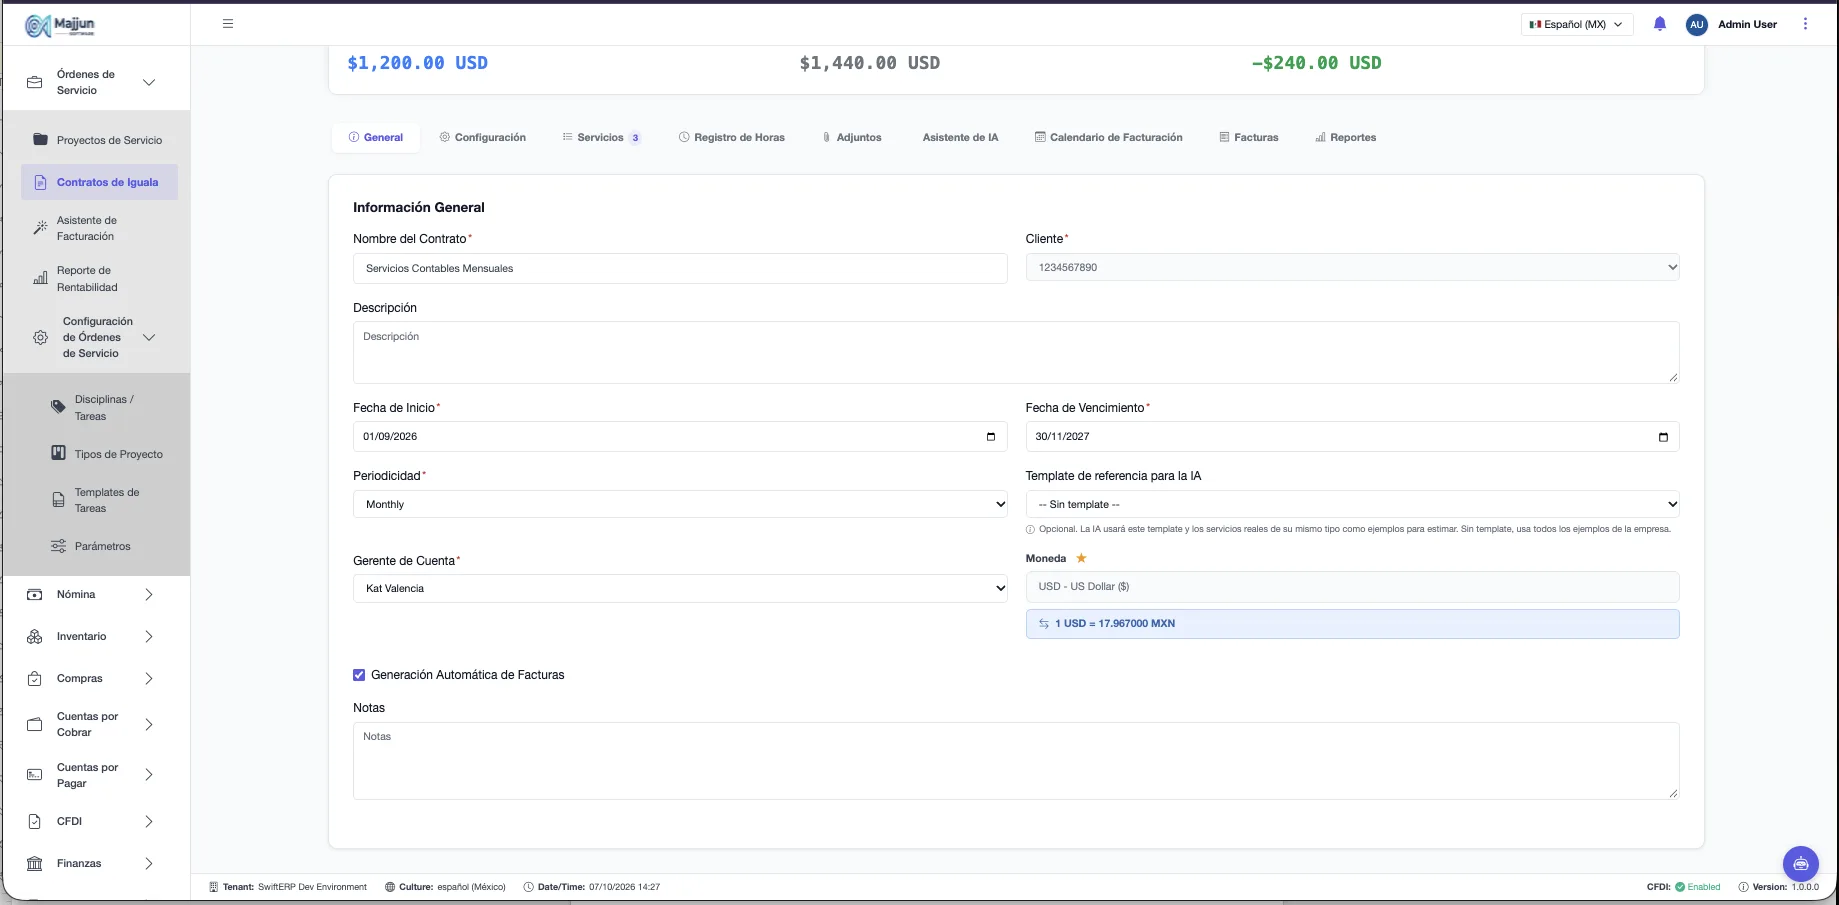Click the Disciplinas / Tareas tag icon
This screenshot has height=905, width=1839.
point(58,407)
